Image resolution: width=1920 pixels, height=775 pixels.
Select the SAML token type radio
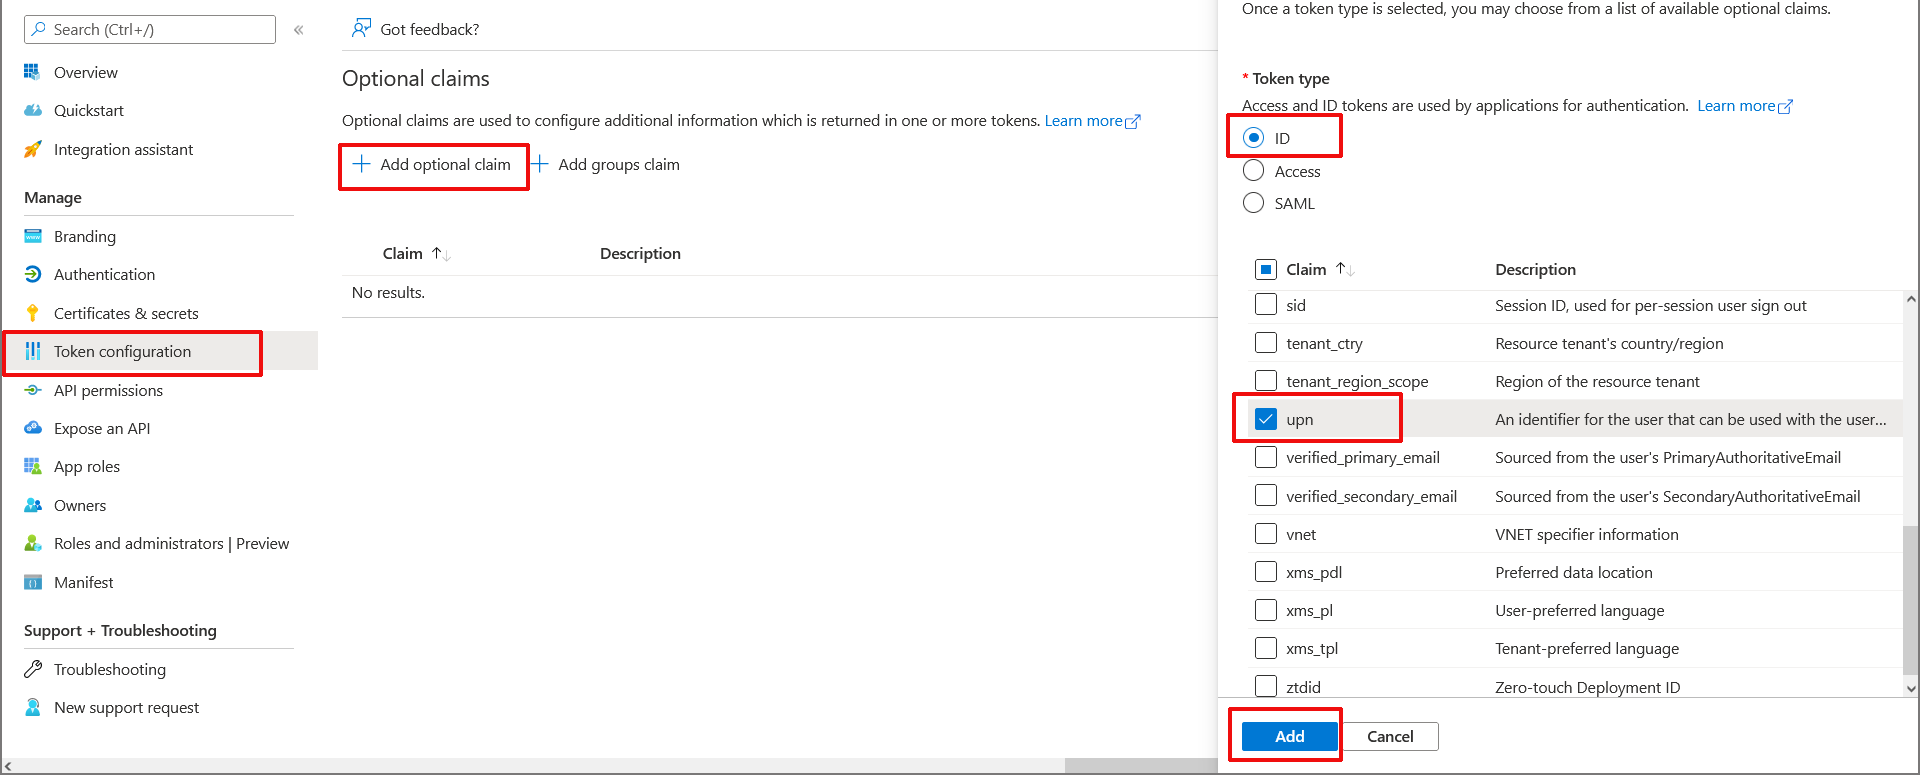coord(1253,203)
